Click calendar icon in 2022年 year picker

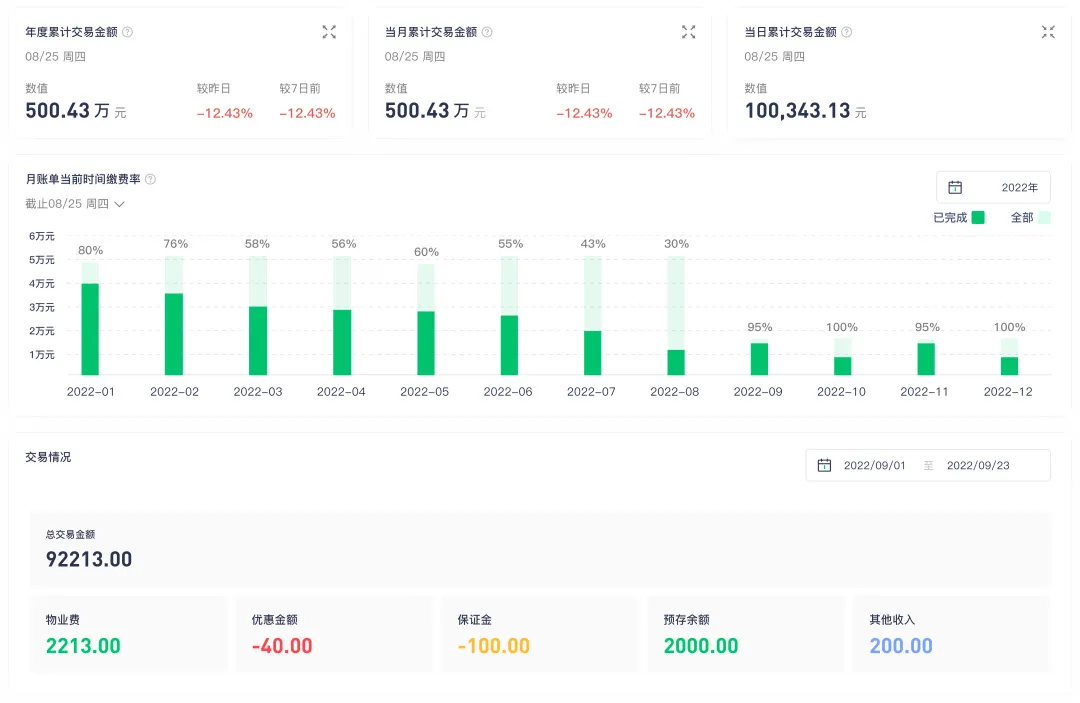955,187
